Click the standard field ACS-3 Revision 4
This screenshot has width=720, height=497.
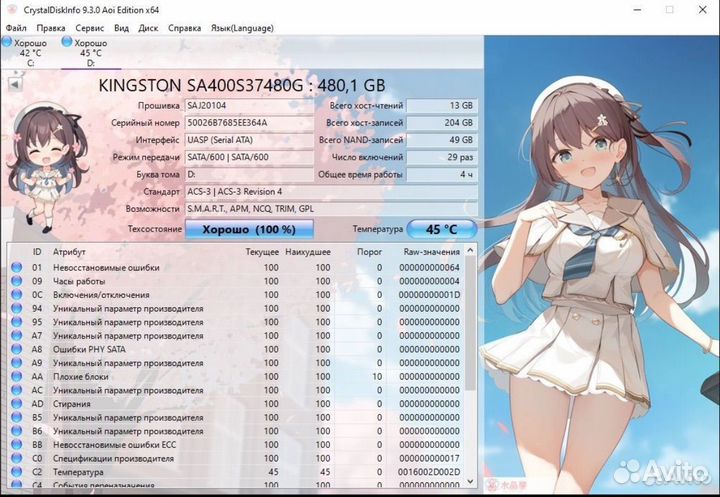(x=331, y=192)
